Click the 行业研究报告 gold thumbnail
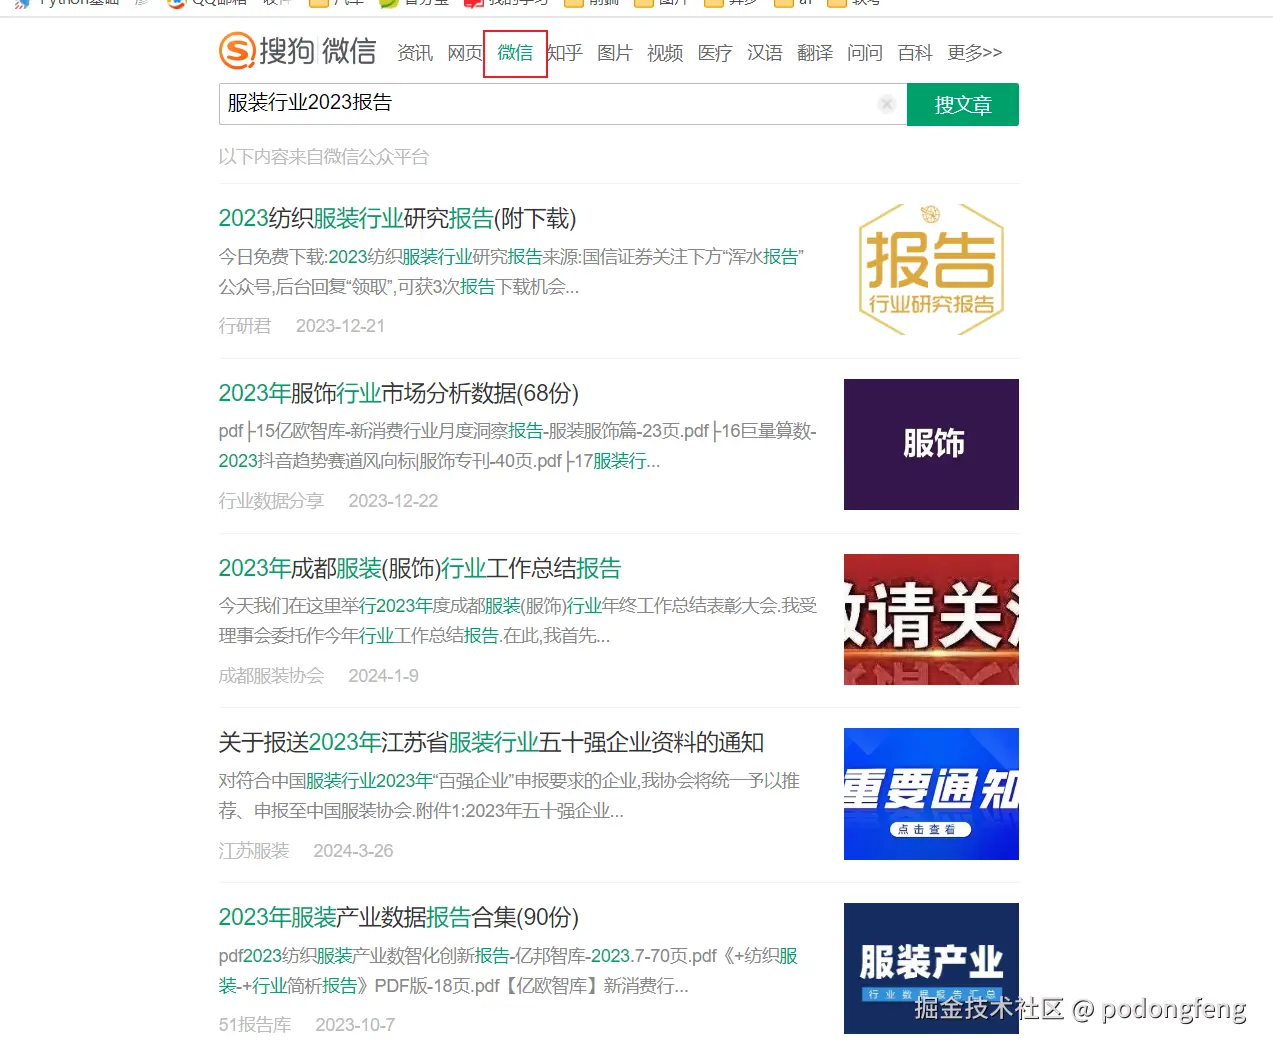The width and height of the screenshot is (1273, 1052). (x=931, y=269)
